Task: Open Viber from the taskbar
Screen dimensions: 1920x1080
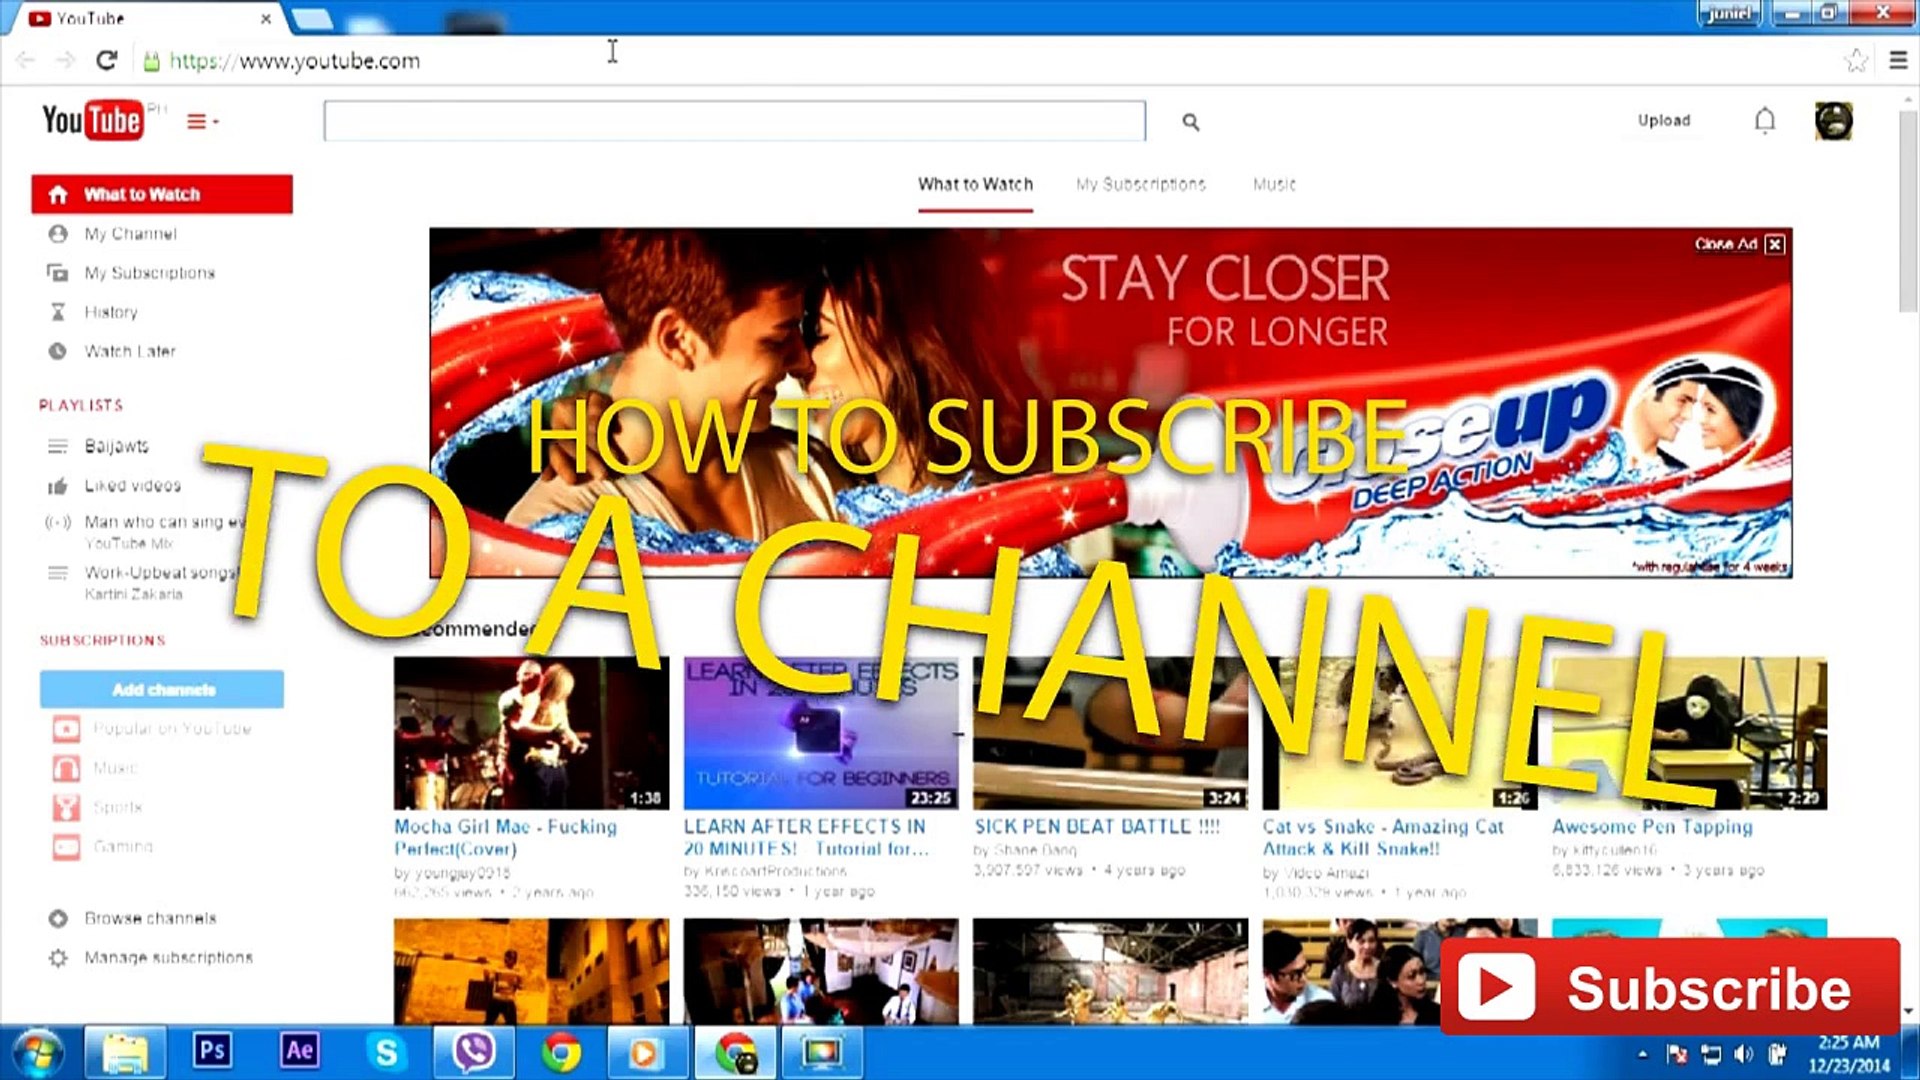Action: pos(473,1052)
